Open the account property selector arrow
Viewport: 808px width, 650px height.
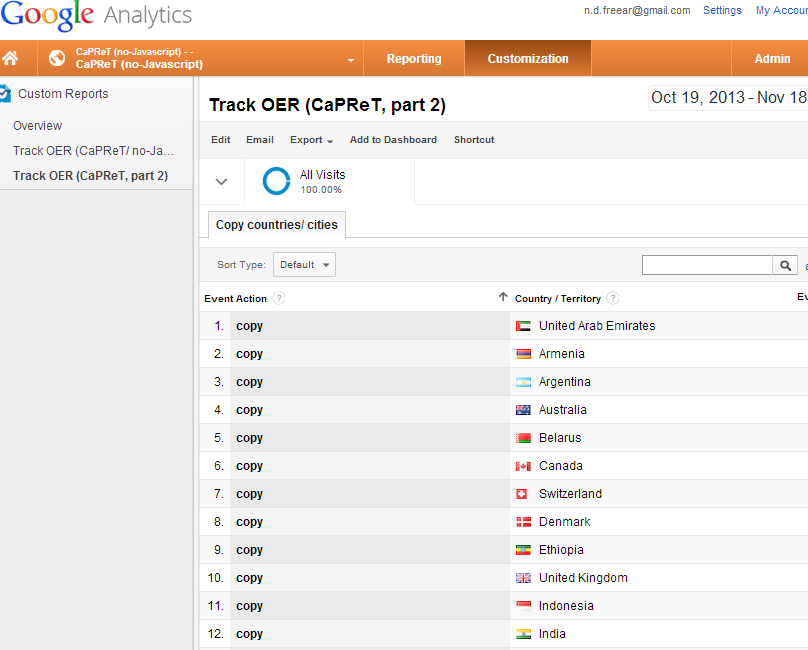[351, 60]
